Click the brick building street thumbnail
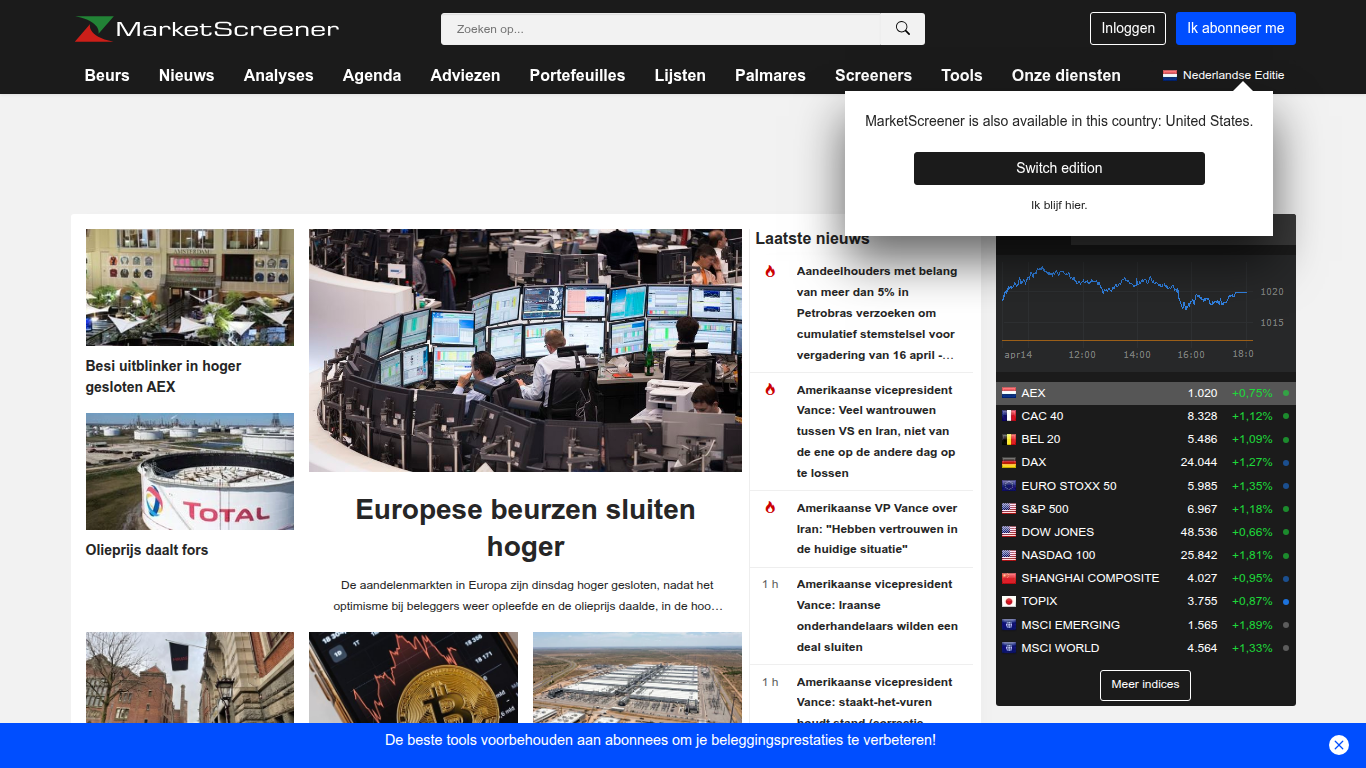This screenshot has width=1366, height=768. coord(190,677)
